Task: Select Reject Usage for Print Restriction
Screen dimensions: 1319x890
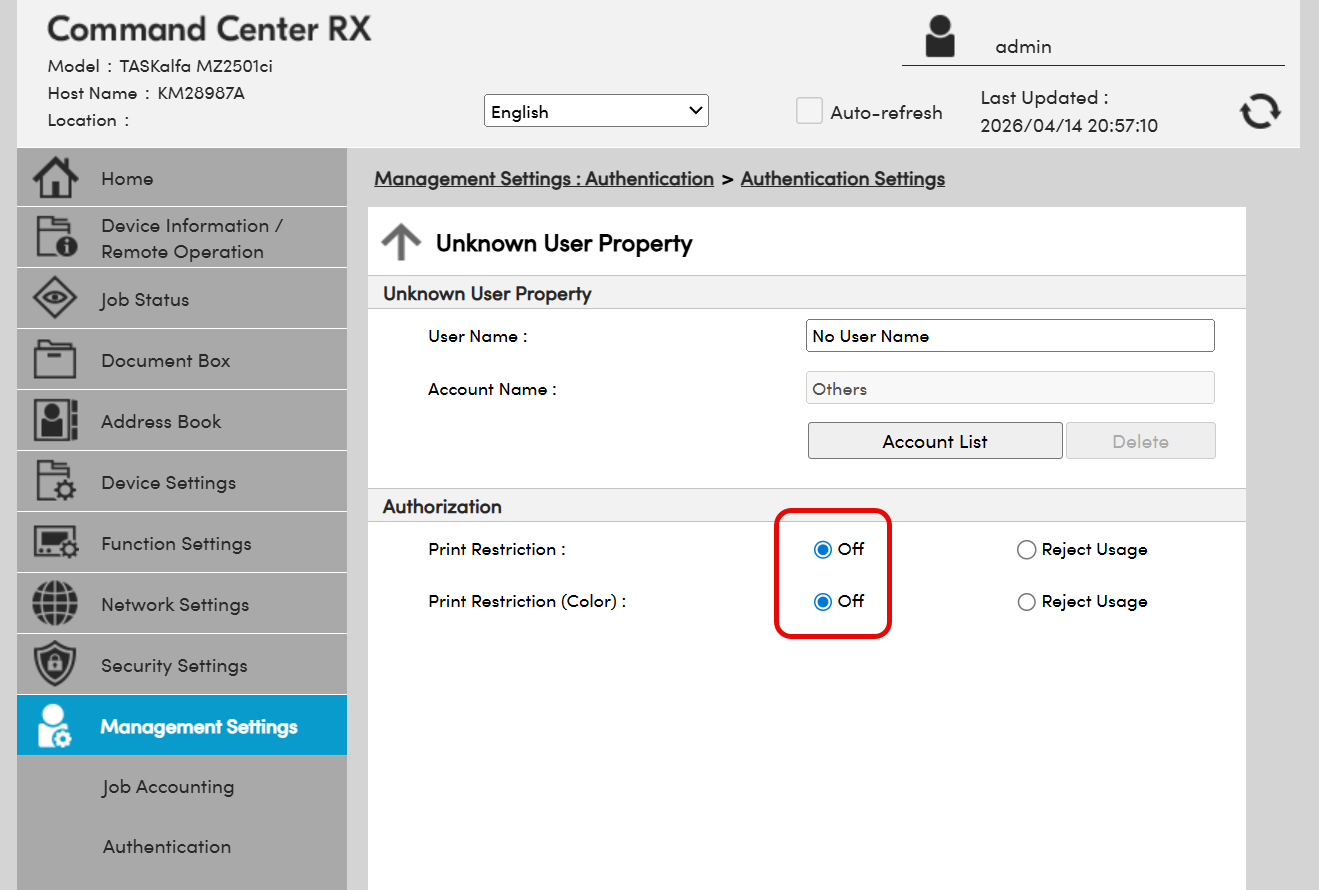Action: click(1026, 550)
